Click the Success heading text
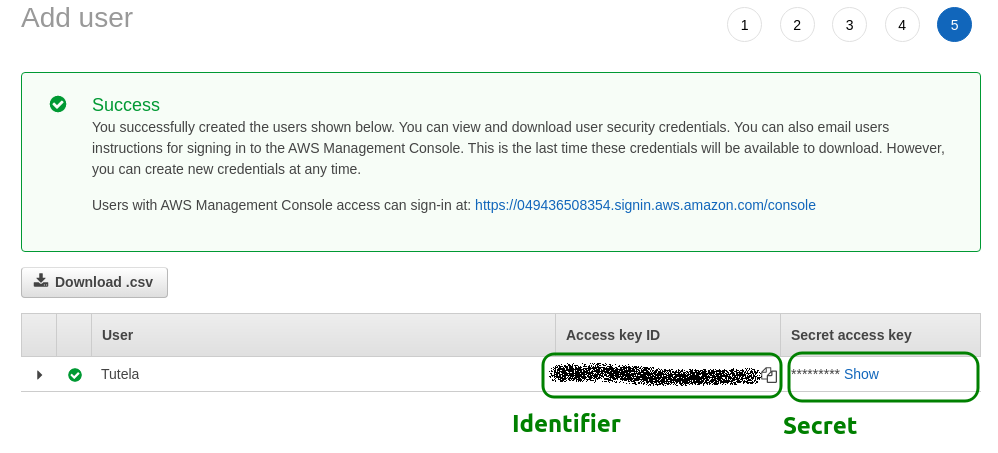 126,104
